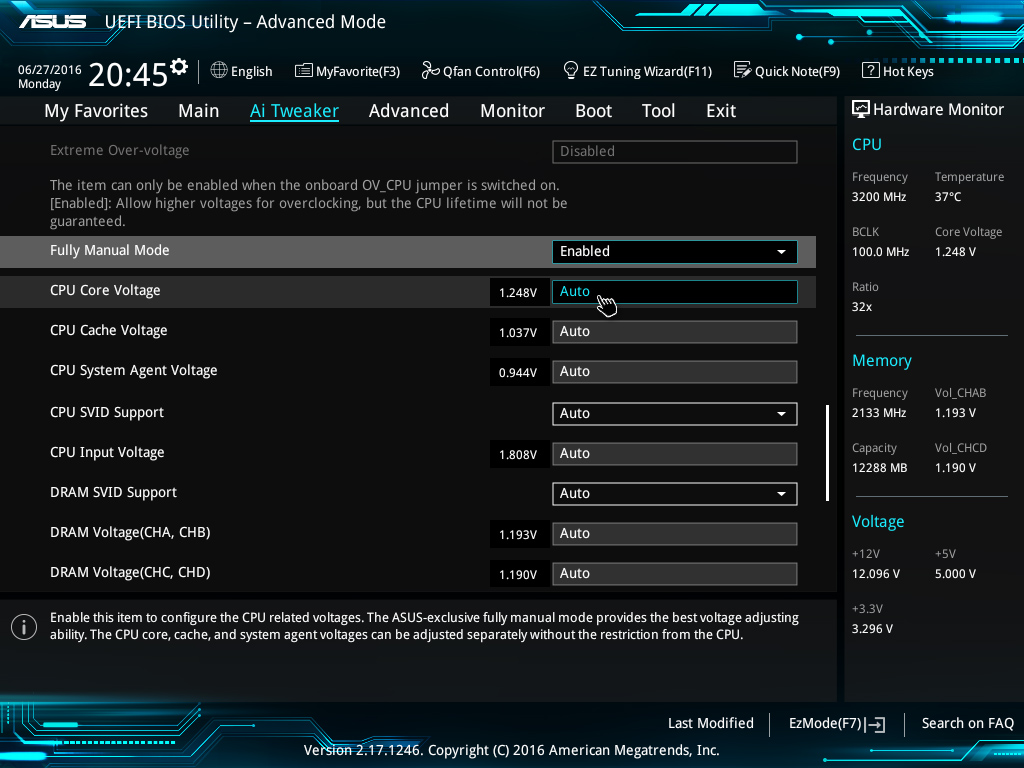Open the Monitor tab
The height and width of the screenshot is (768, 1024).
513,111
